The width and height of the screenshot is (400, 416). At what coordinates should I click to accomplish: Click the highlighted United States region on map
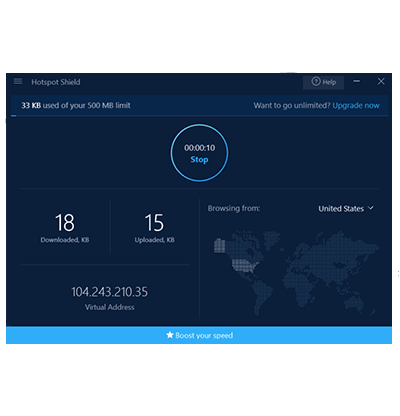[x=245, y=266]
